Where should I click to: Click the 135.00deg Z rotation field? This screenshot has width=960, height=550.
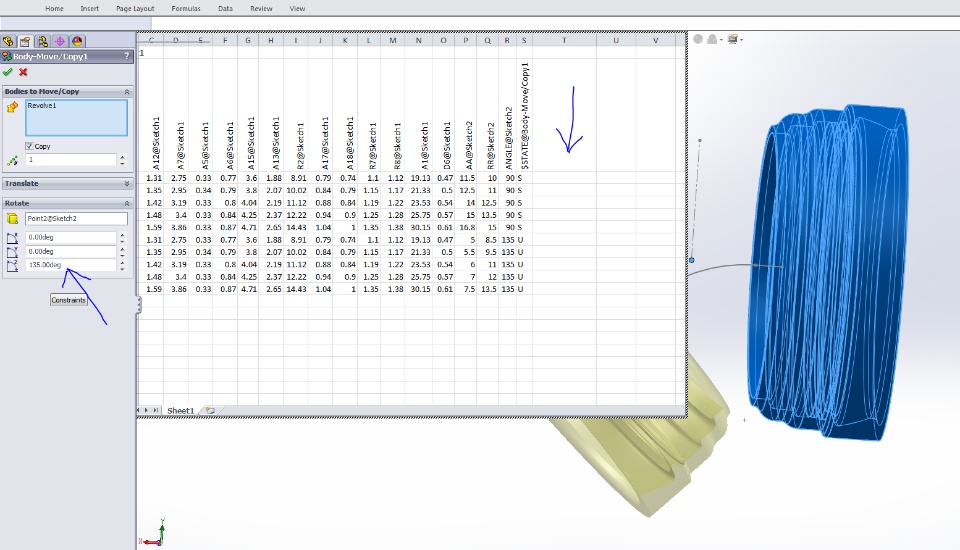click(71, 265)
